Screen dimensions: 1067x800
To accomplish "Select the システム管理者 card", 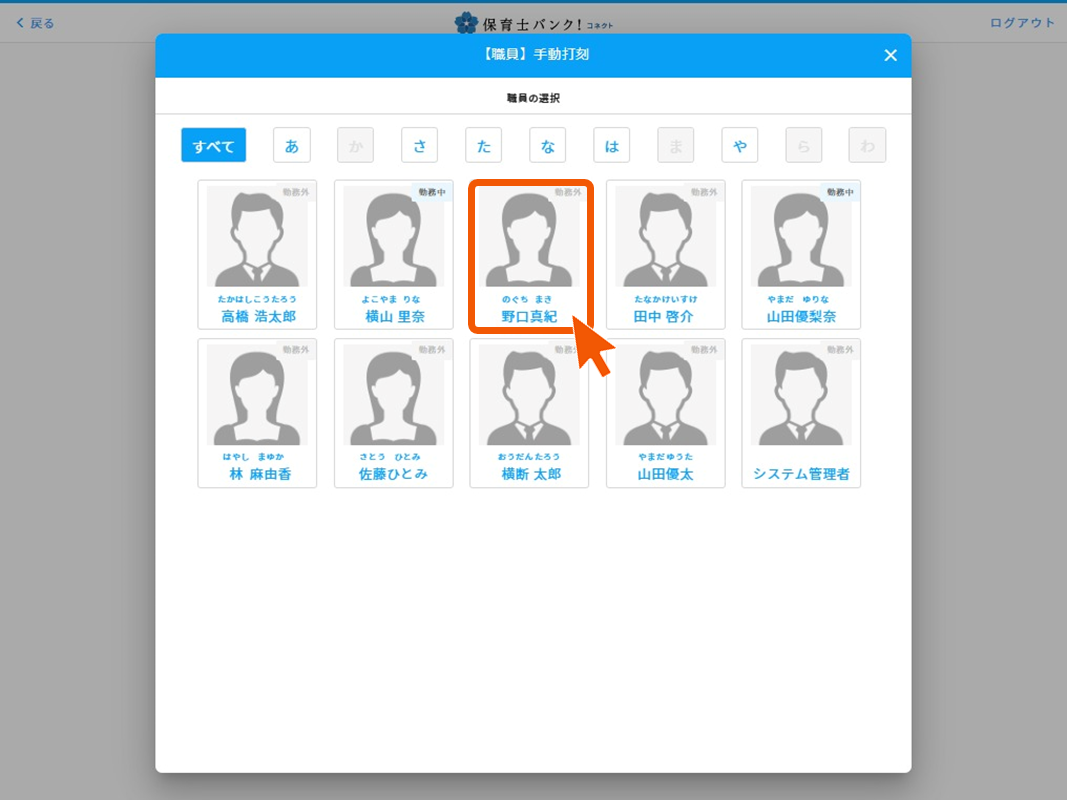I will [x=801, y=412].
